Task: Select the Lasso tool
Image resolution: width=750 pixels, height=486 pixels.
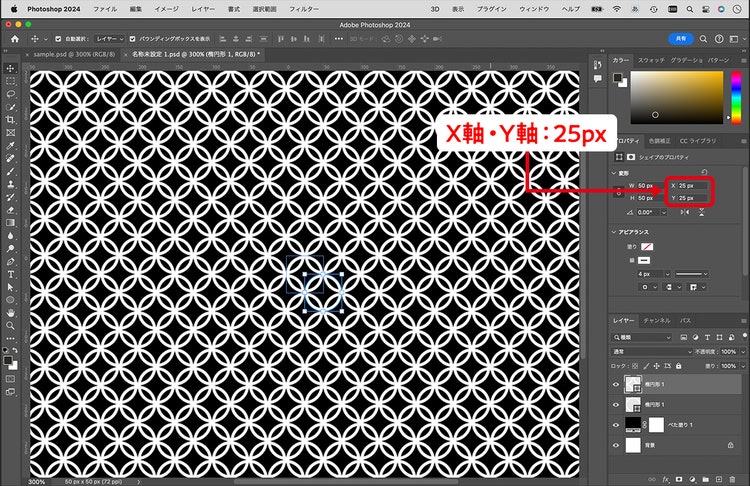Action: coord(10,94)
